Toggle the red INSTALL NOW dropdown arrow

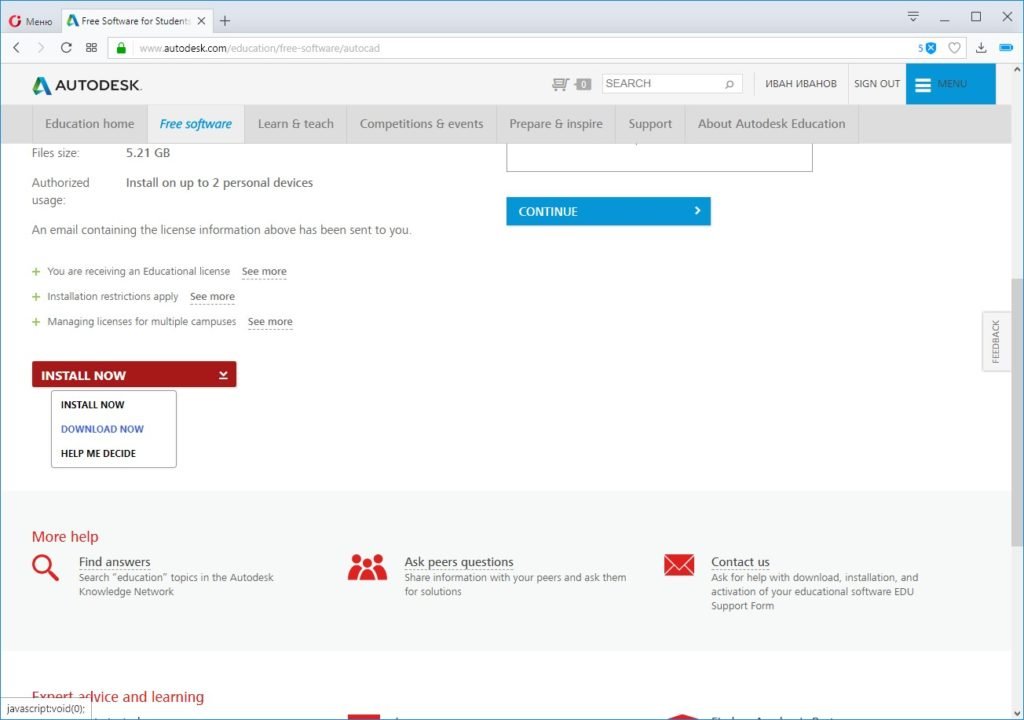pos(223,375)
